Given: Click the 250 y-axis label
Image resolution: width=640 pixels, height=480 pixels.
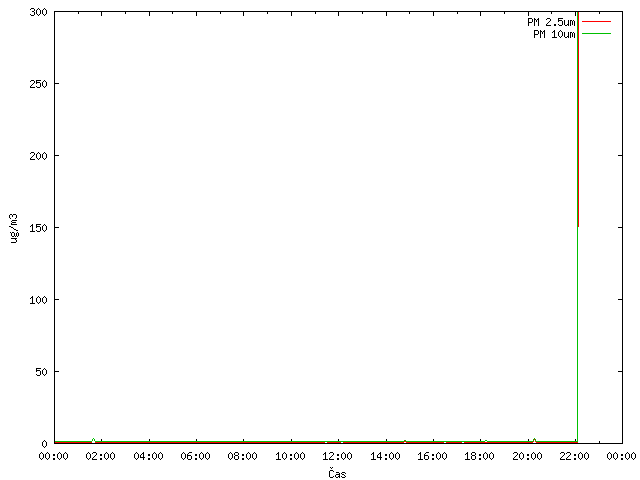Looking at the screenshot, I should coord(38,84).
